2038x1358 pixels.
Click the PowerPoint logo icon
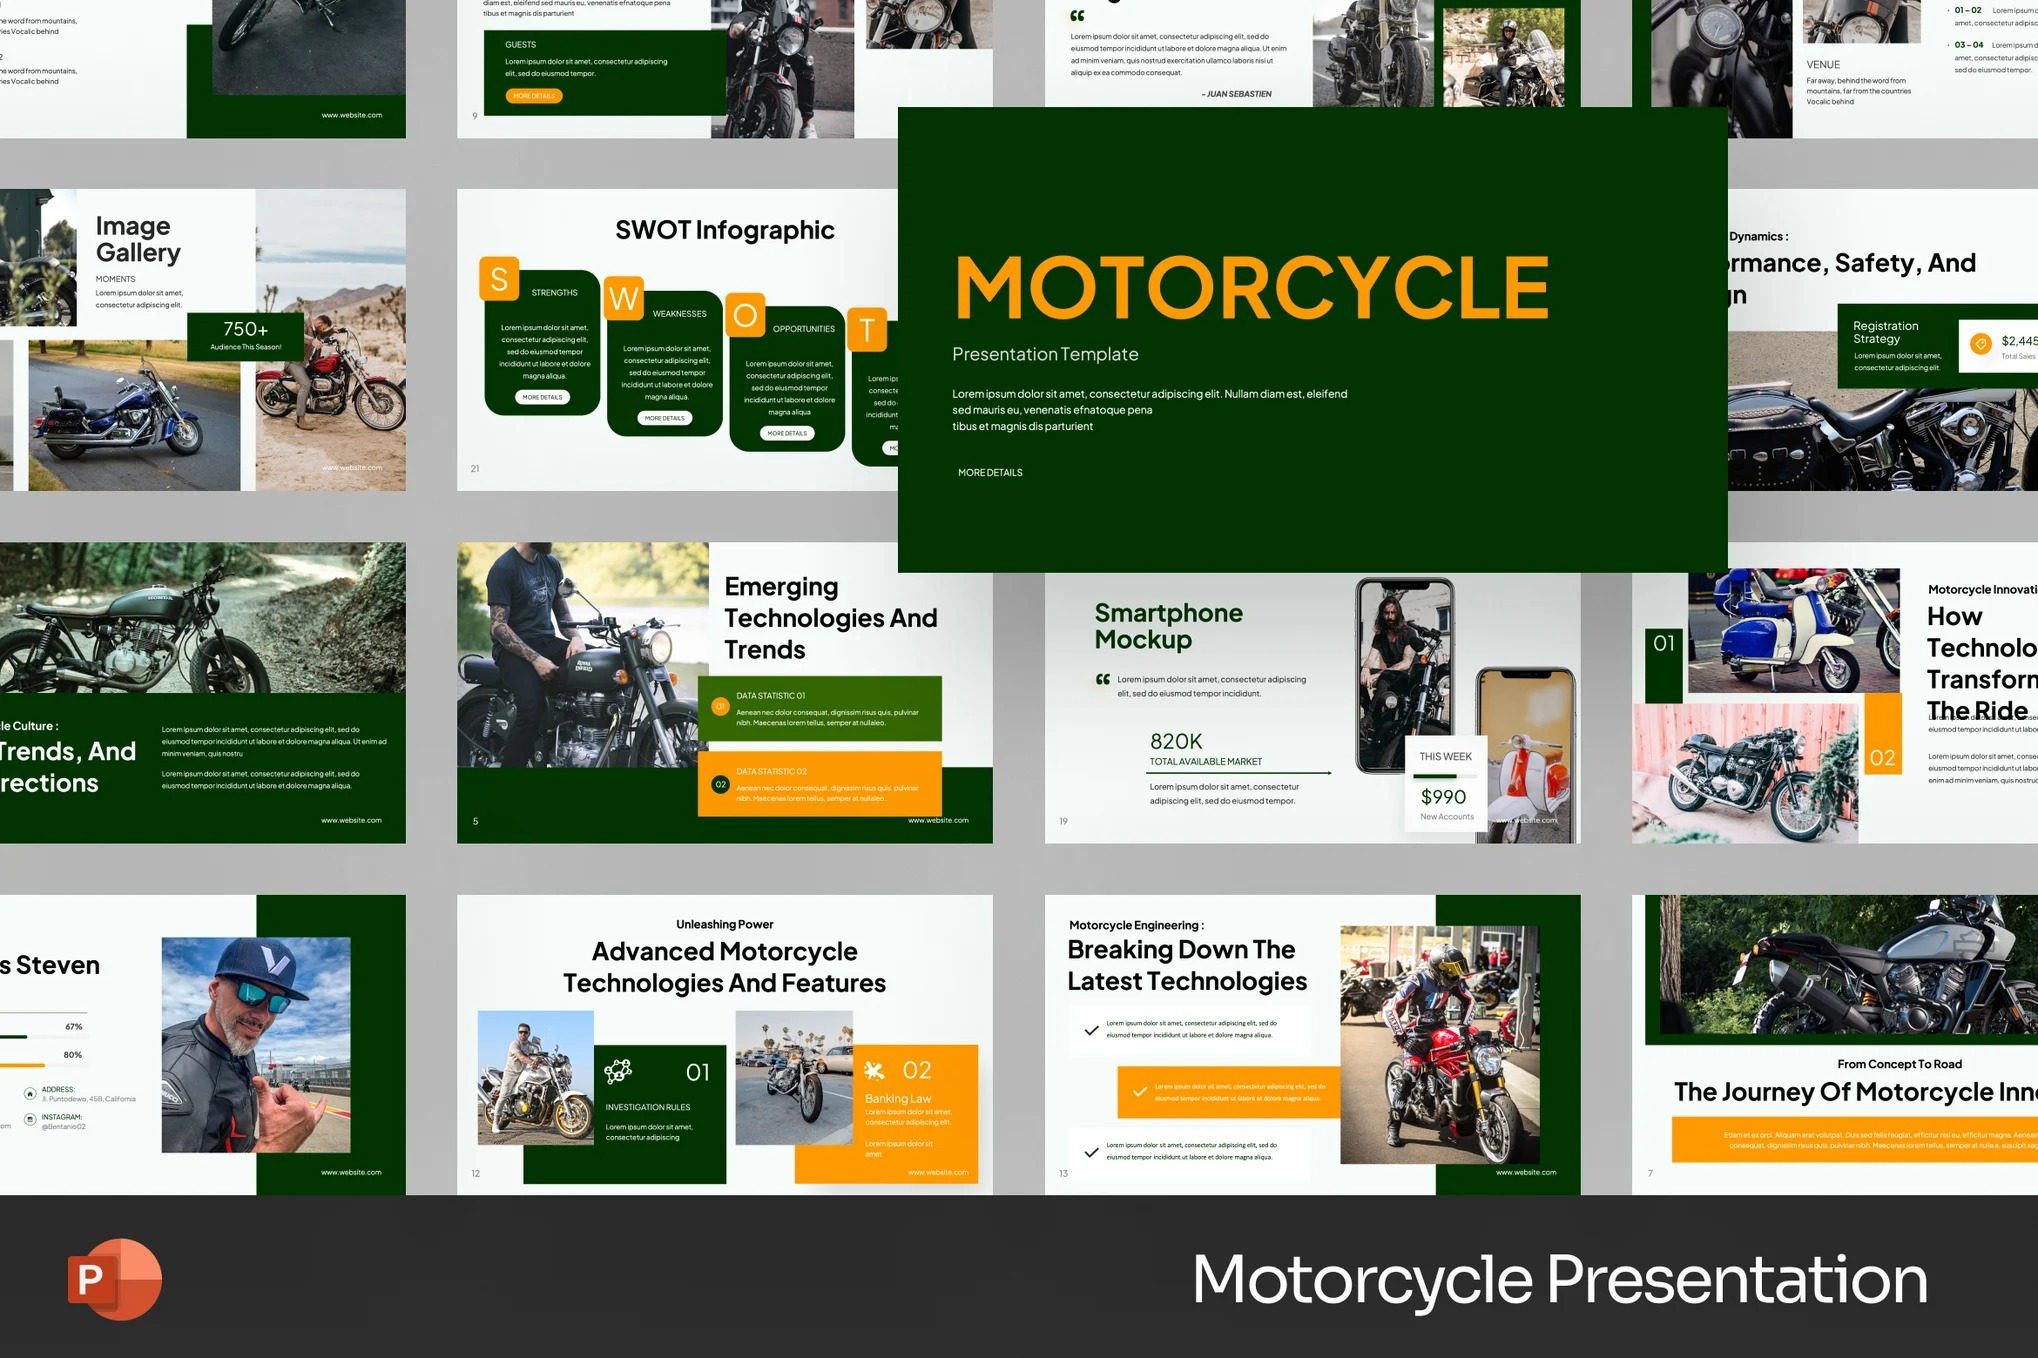114,1279
